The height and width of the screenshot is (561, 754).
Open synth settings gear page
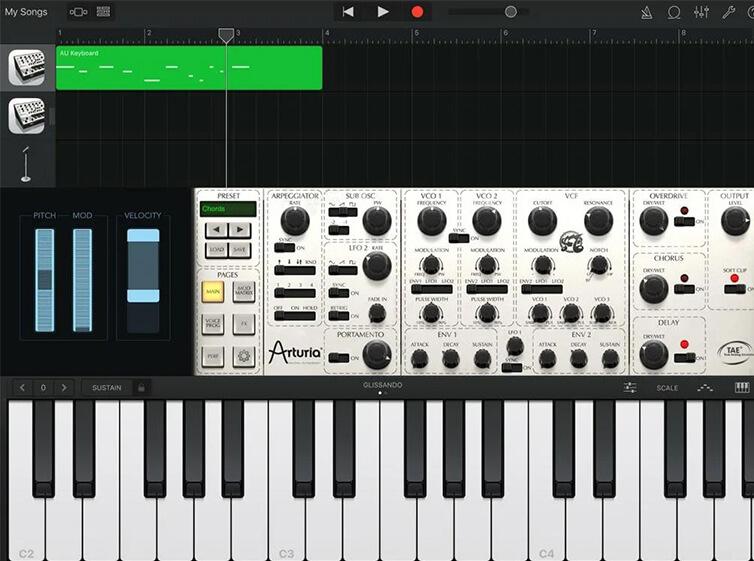(244, 356)
